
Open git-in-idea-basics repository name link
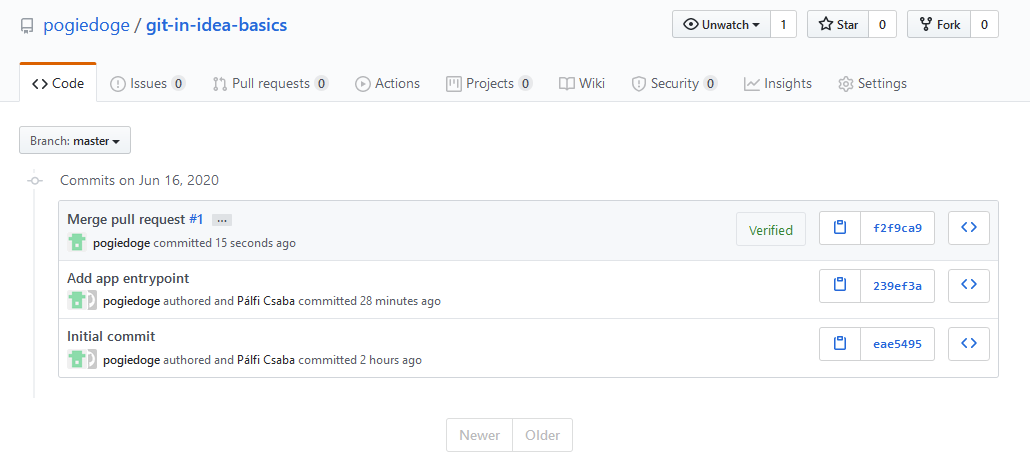coord(216,26)
